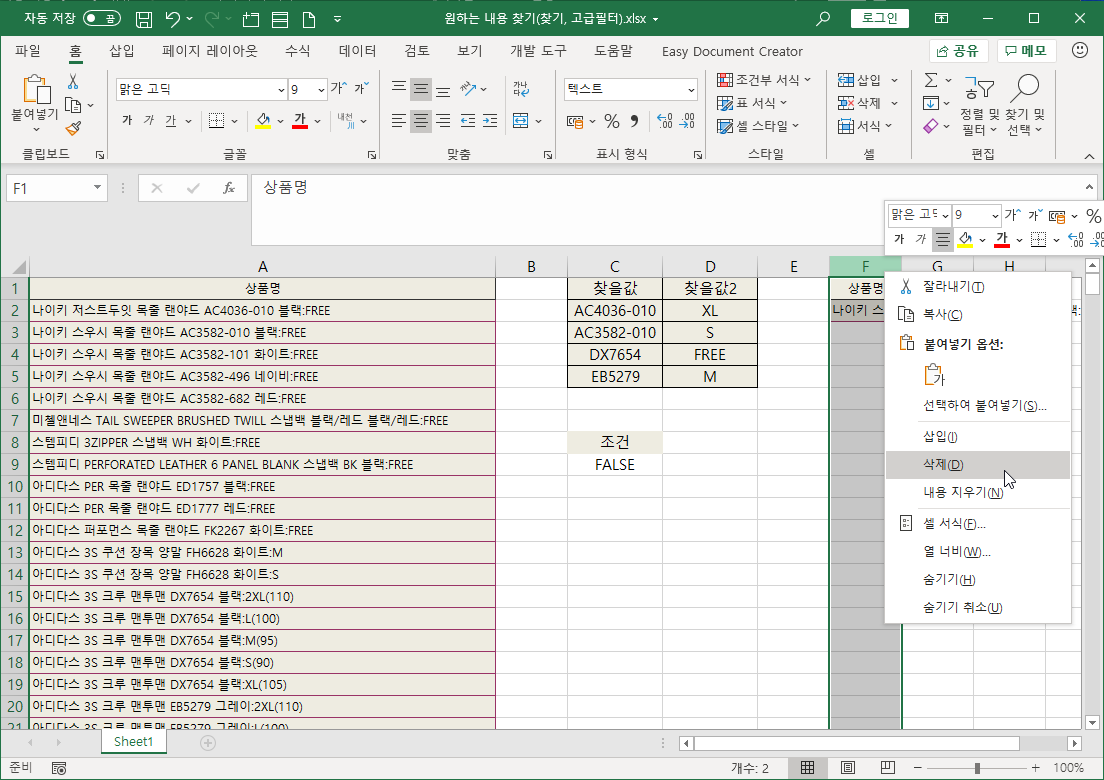Click the Orientation text angle icon
Image resolution: width=1104 pixels, height=780 pixels.
point(468,89)
